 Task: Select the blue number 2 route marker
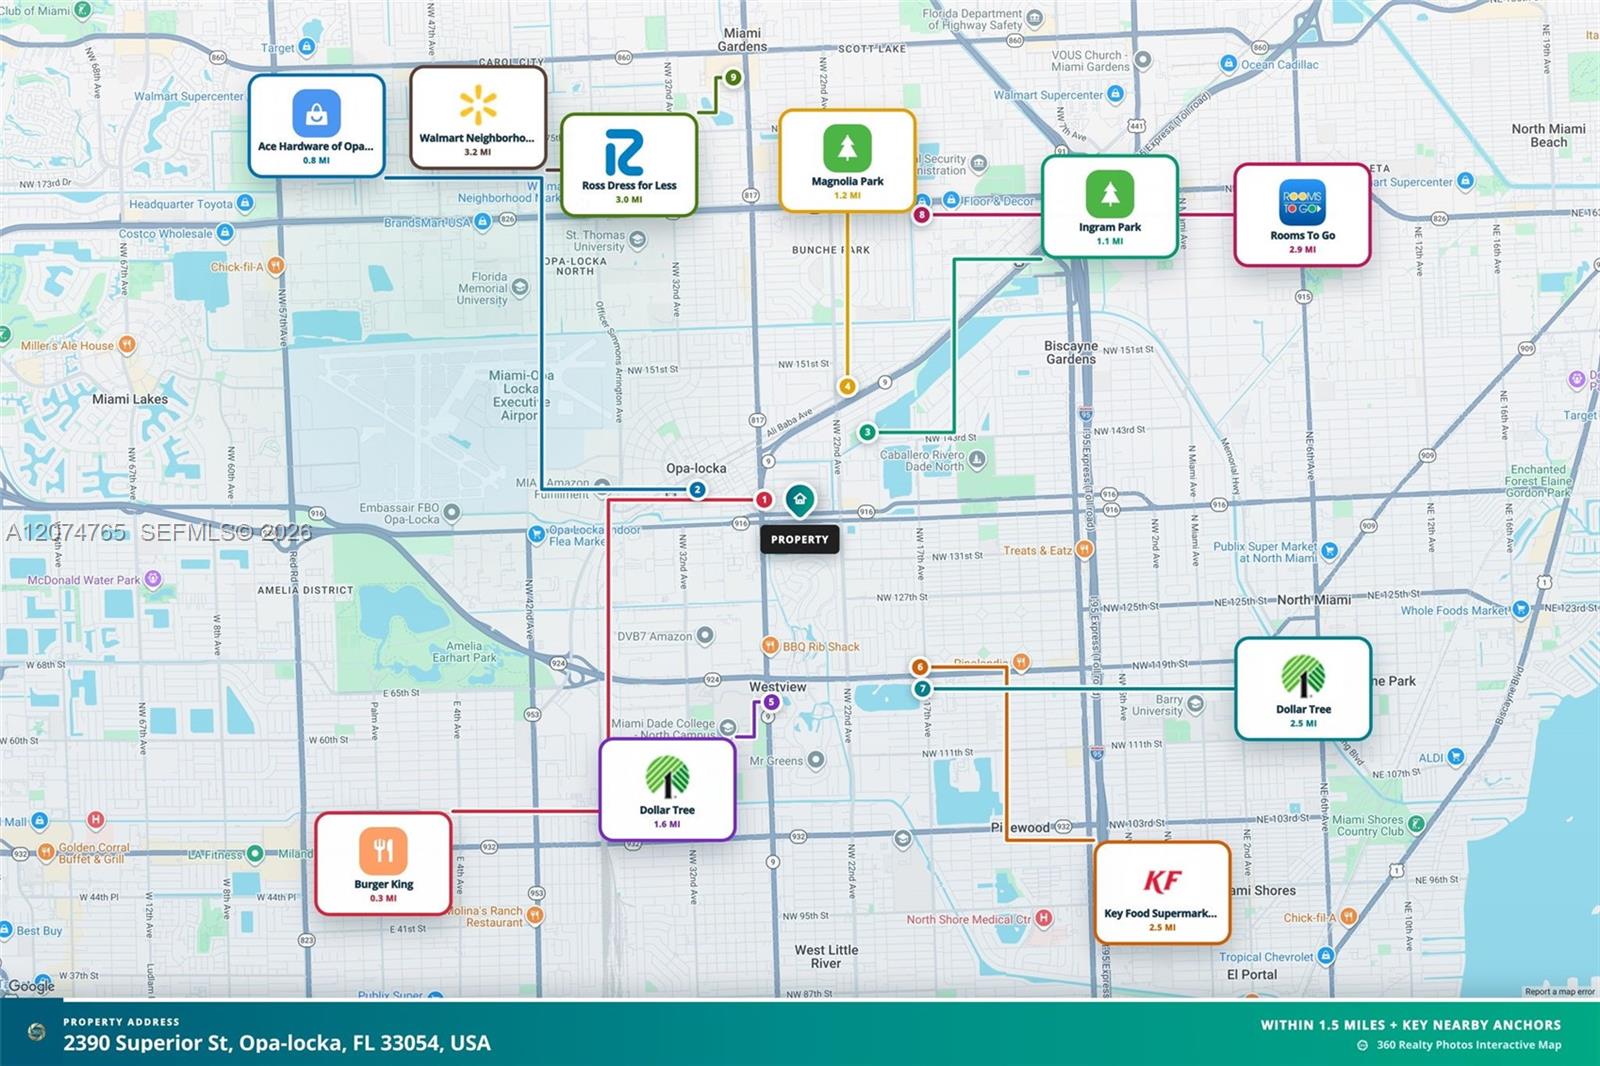[697, 490]
